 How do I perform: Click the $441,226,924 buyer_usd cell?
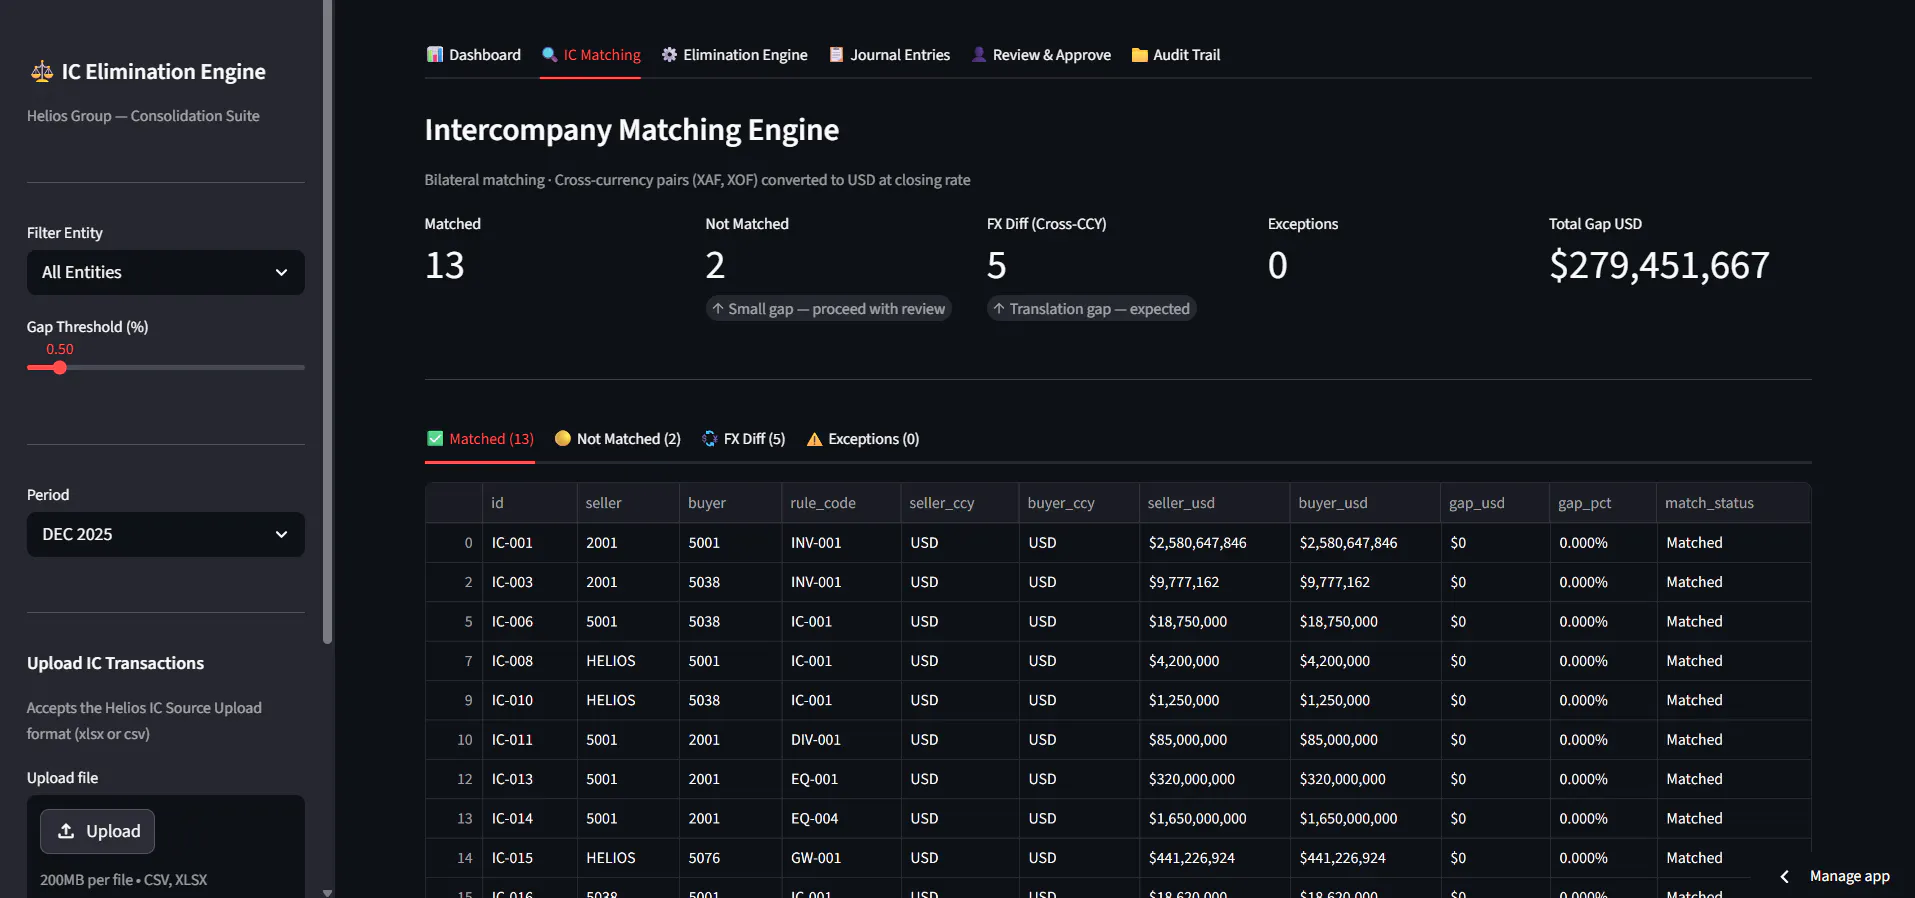point(1365,858)
